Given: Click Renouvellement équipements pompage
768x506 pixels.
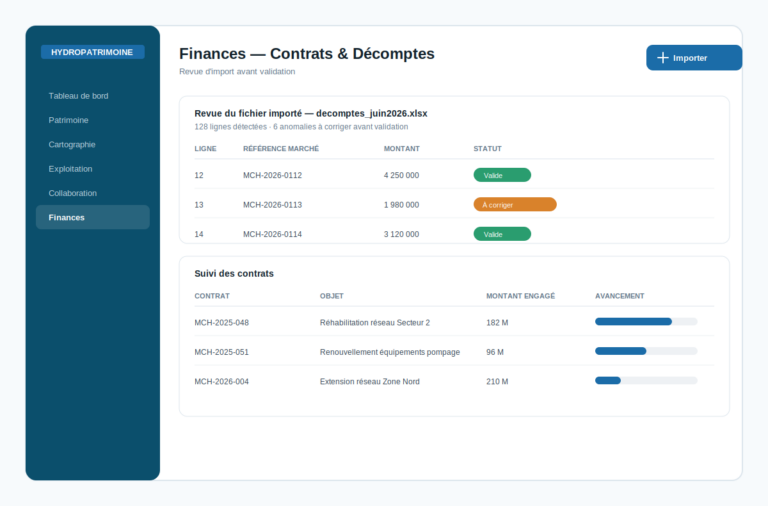Looking at the screenshot, I should [390, 352].
